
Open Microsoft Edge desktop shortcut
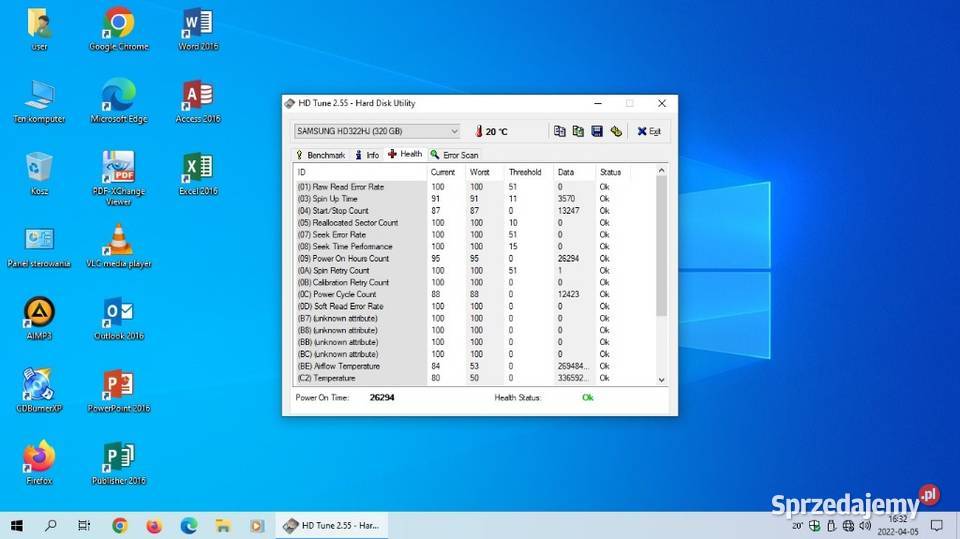119,101
